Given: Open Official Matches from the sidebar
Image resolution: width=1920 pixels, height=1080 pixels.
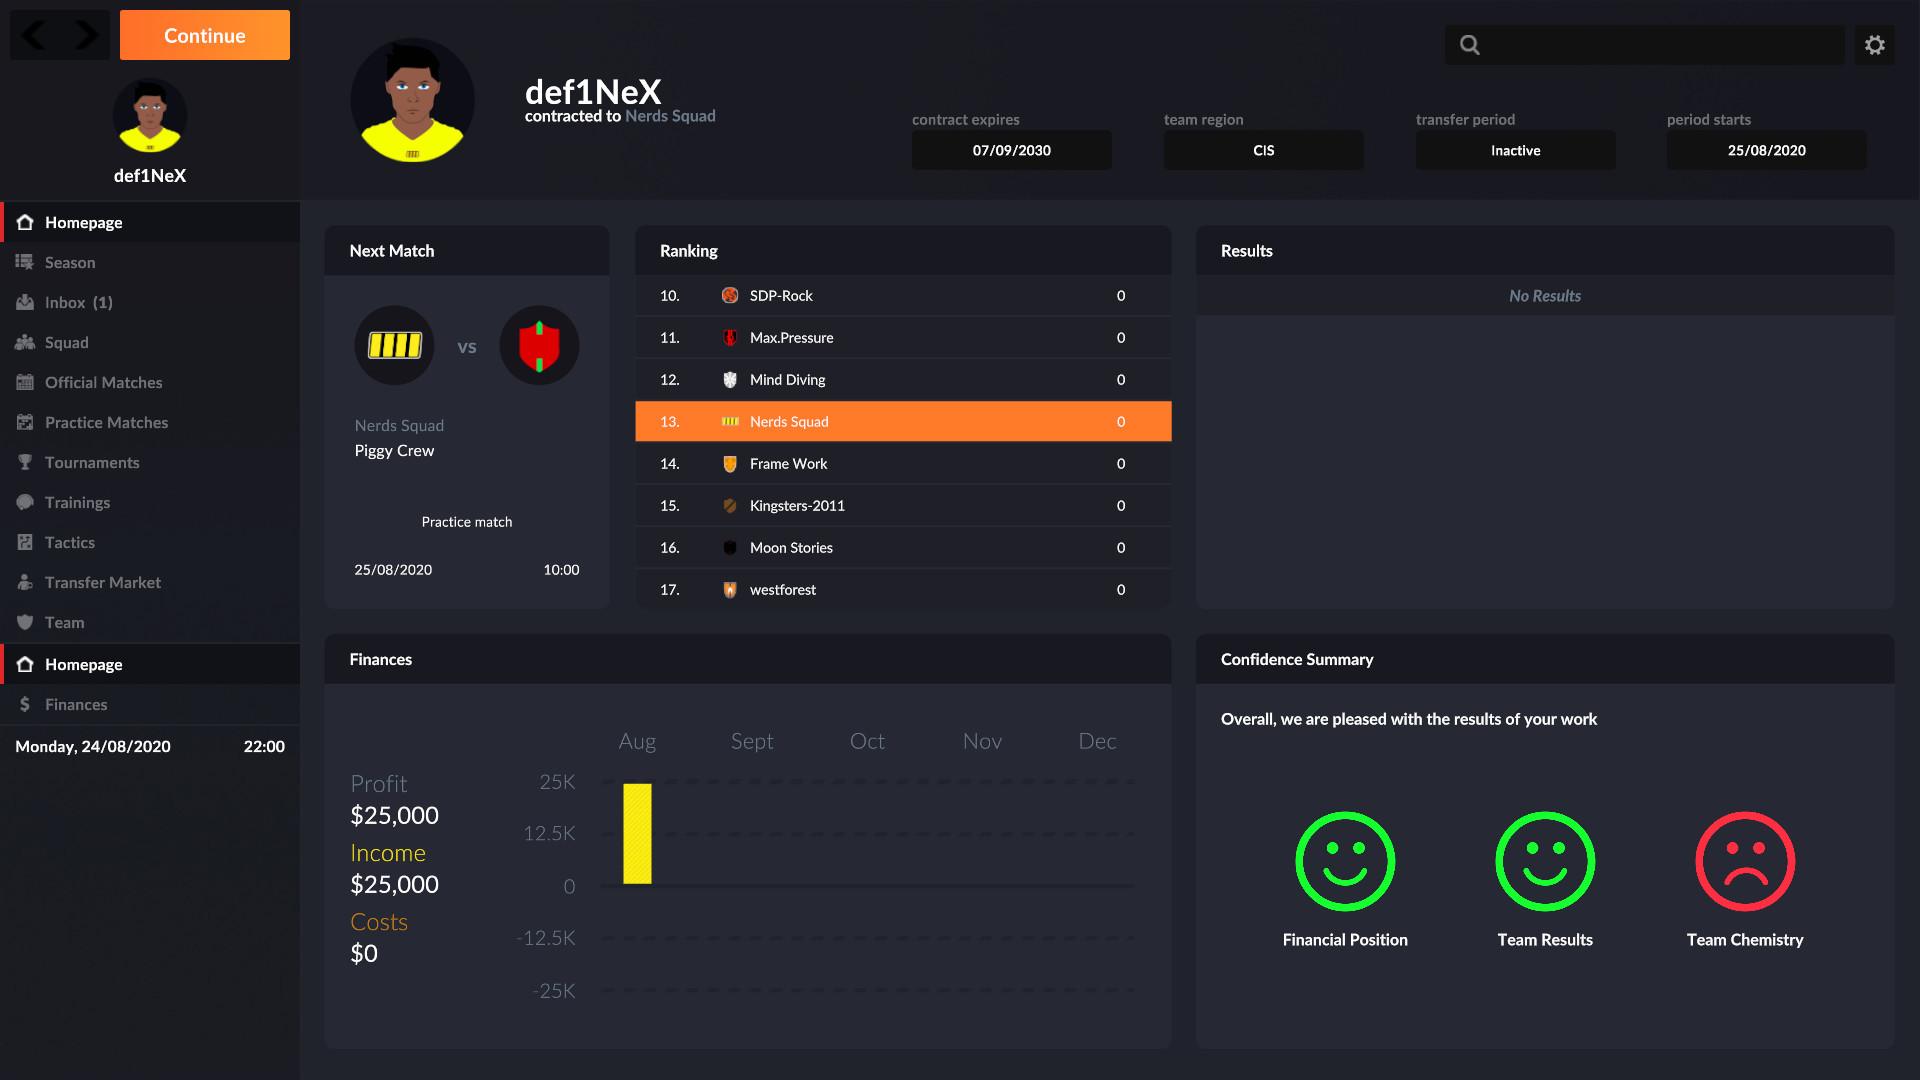Looking at the screenshot, I should [x=24, y=382].
